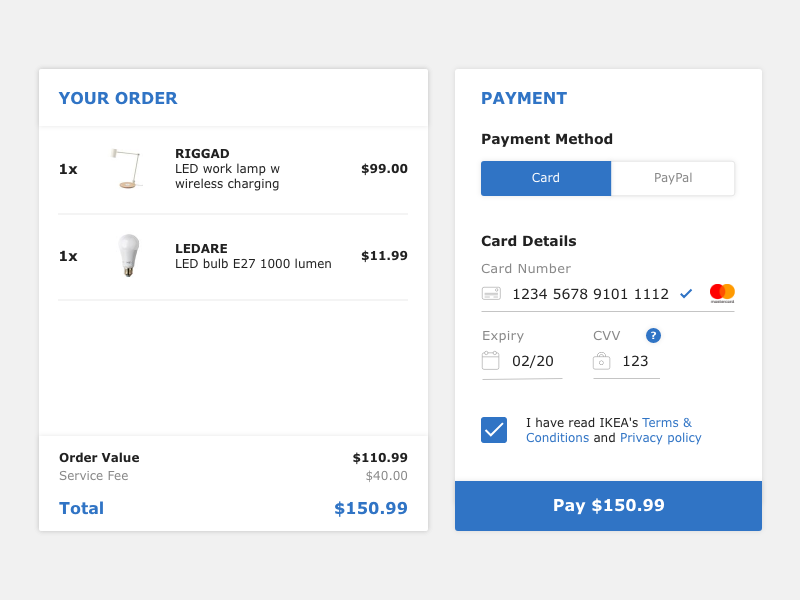
Task: Select the Card payment method tab
Action: [x=546, y=178]
